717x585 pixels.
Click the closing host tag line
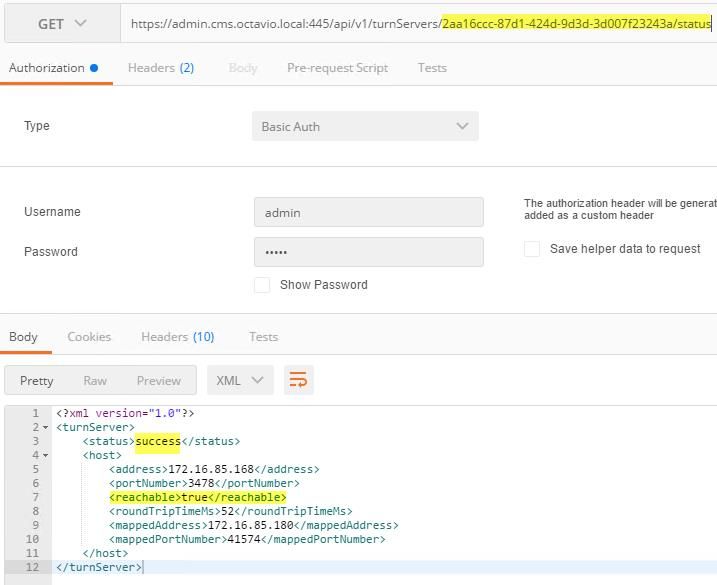pyautogui.click(x=105, y=553)
